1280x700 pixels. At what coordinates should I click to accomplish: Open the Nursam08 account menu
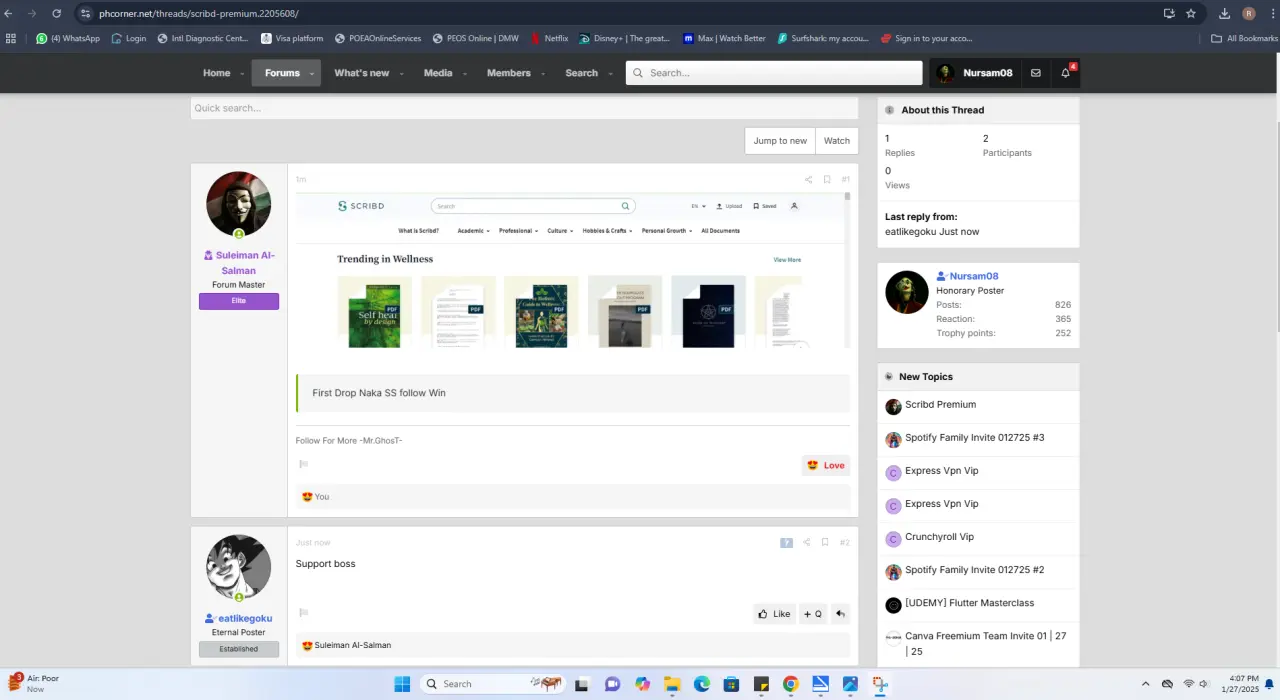tap(975, 73)
